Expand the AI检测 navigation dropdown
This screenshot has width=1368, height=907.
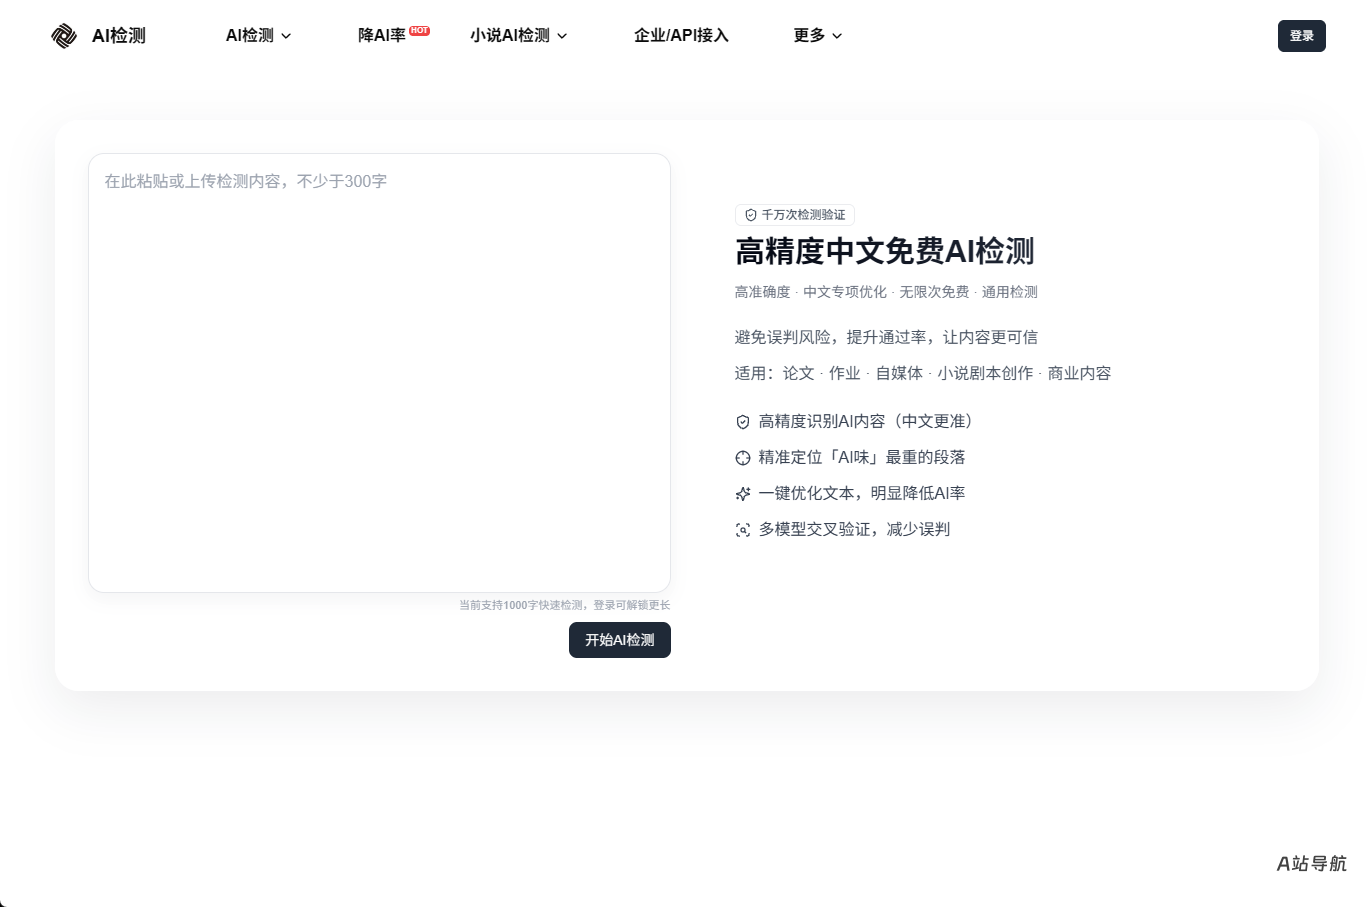pyautogui.click(x=259, y=36)
